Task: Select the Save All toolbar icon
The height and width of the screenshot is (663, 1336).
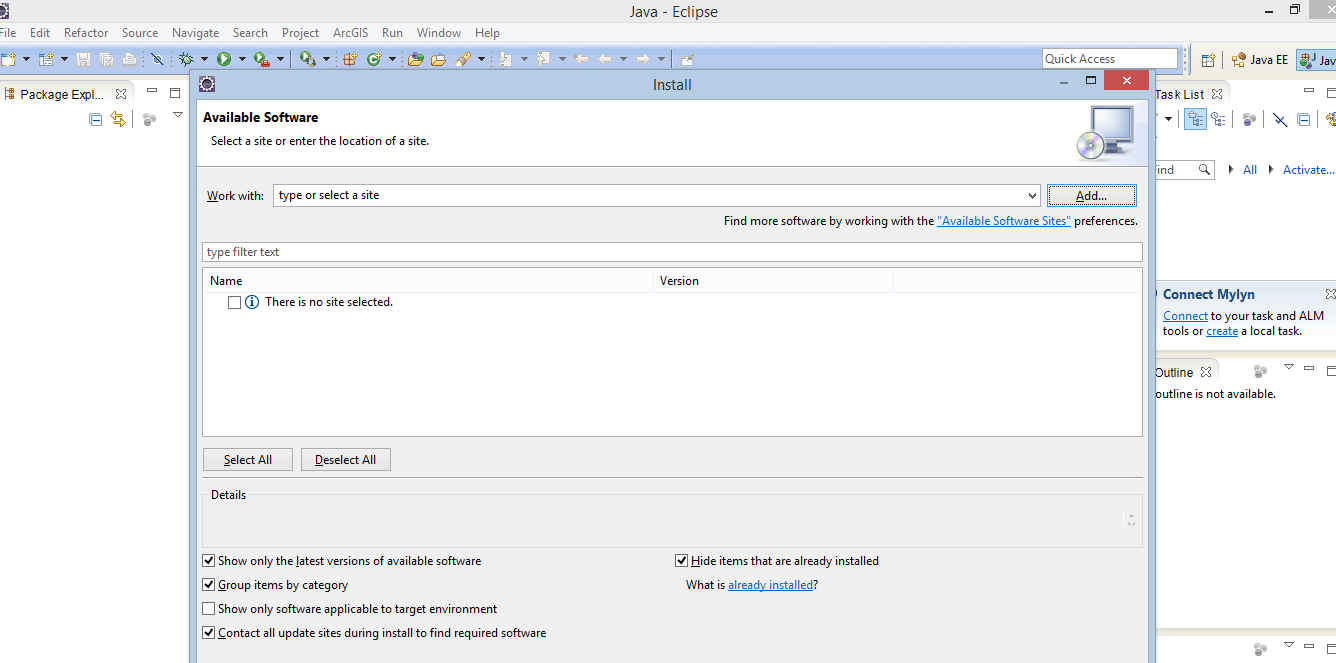Action: click(107, 58)
